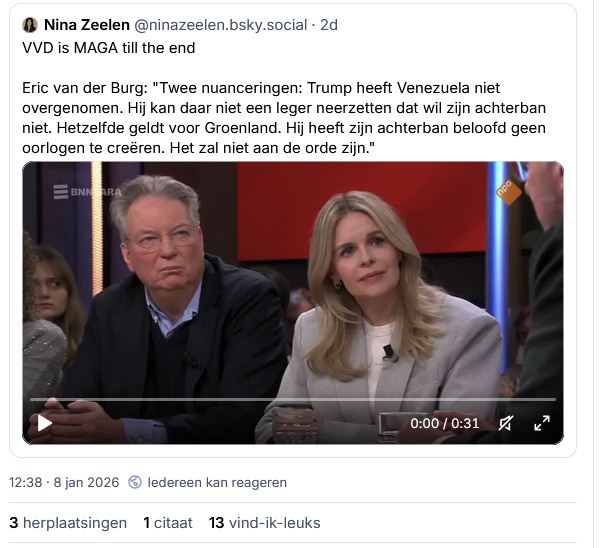Click the 12:38 · 8 jan 2026 timestamp
This screenshot has width=602, height=548.
pyautogui.click(x=64, y=482)
